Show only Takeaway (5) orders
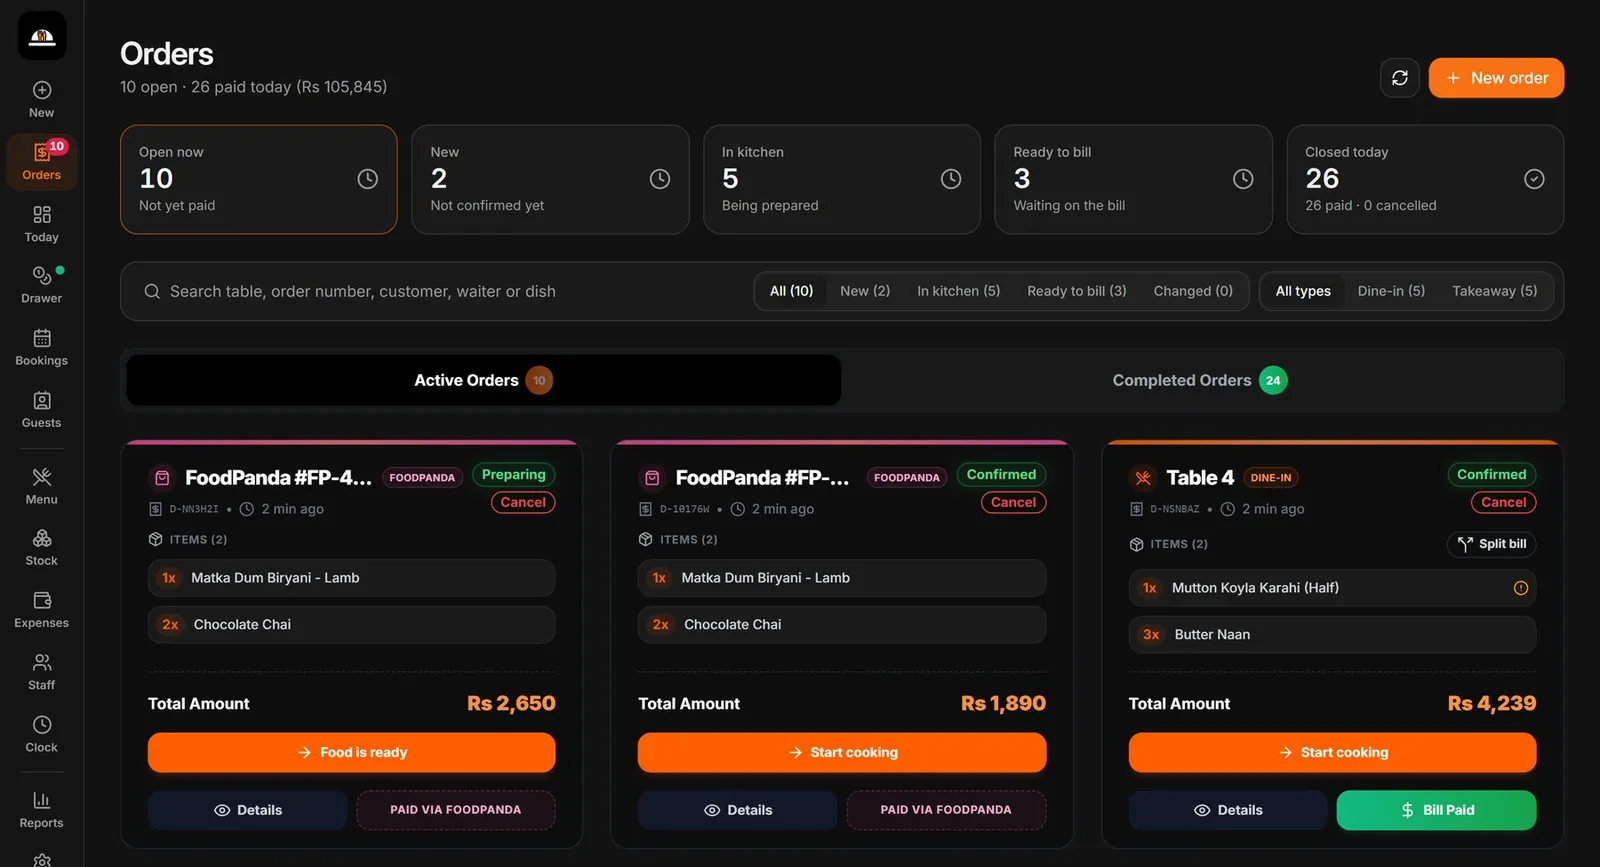The width and height of the screenshot is (1600, 867). point(1494,291)
